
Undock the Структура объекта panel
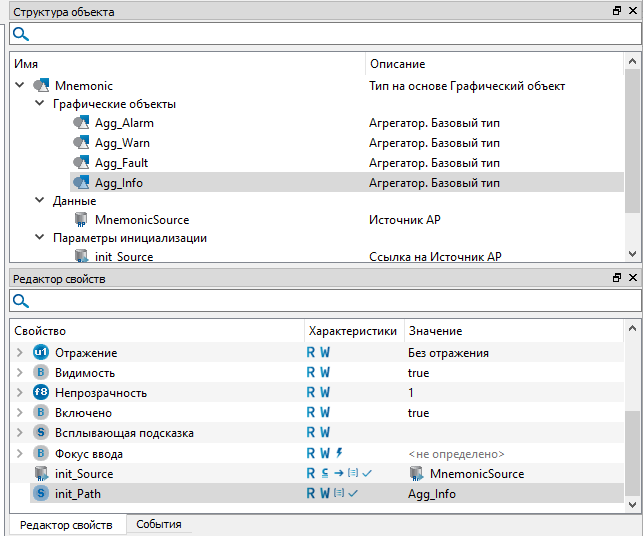(617, 12)
